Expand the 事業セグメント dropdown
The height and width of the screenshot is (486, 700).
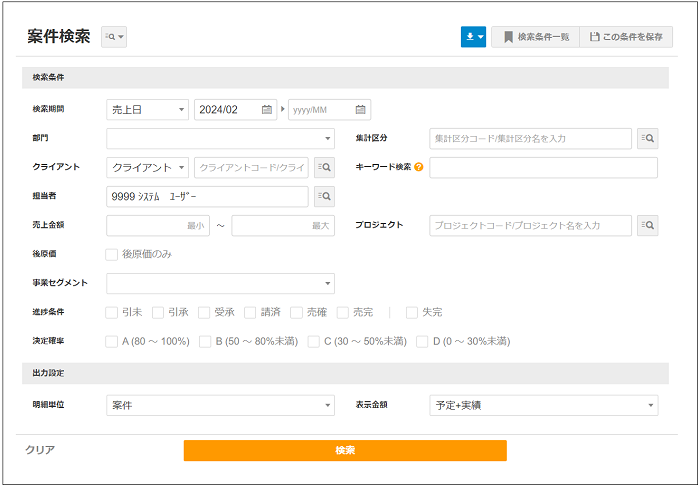(x=221, y=283)
